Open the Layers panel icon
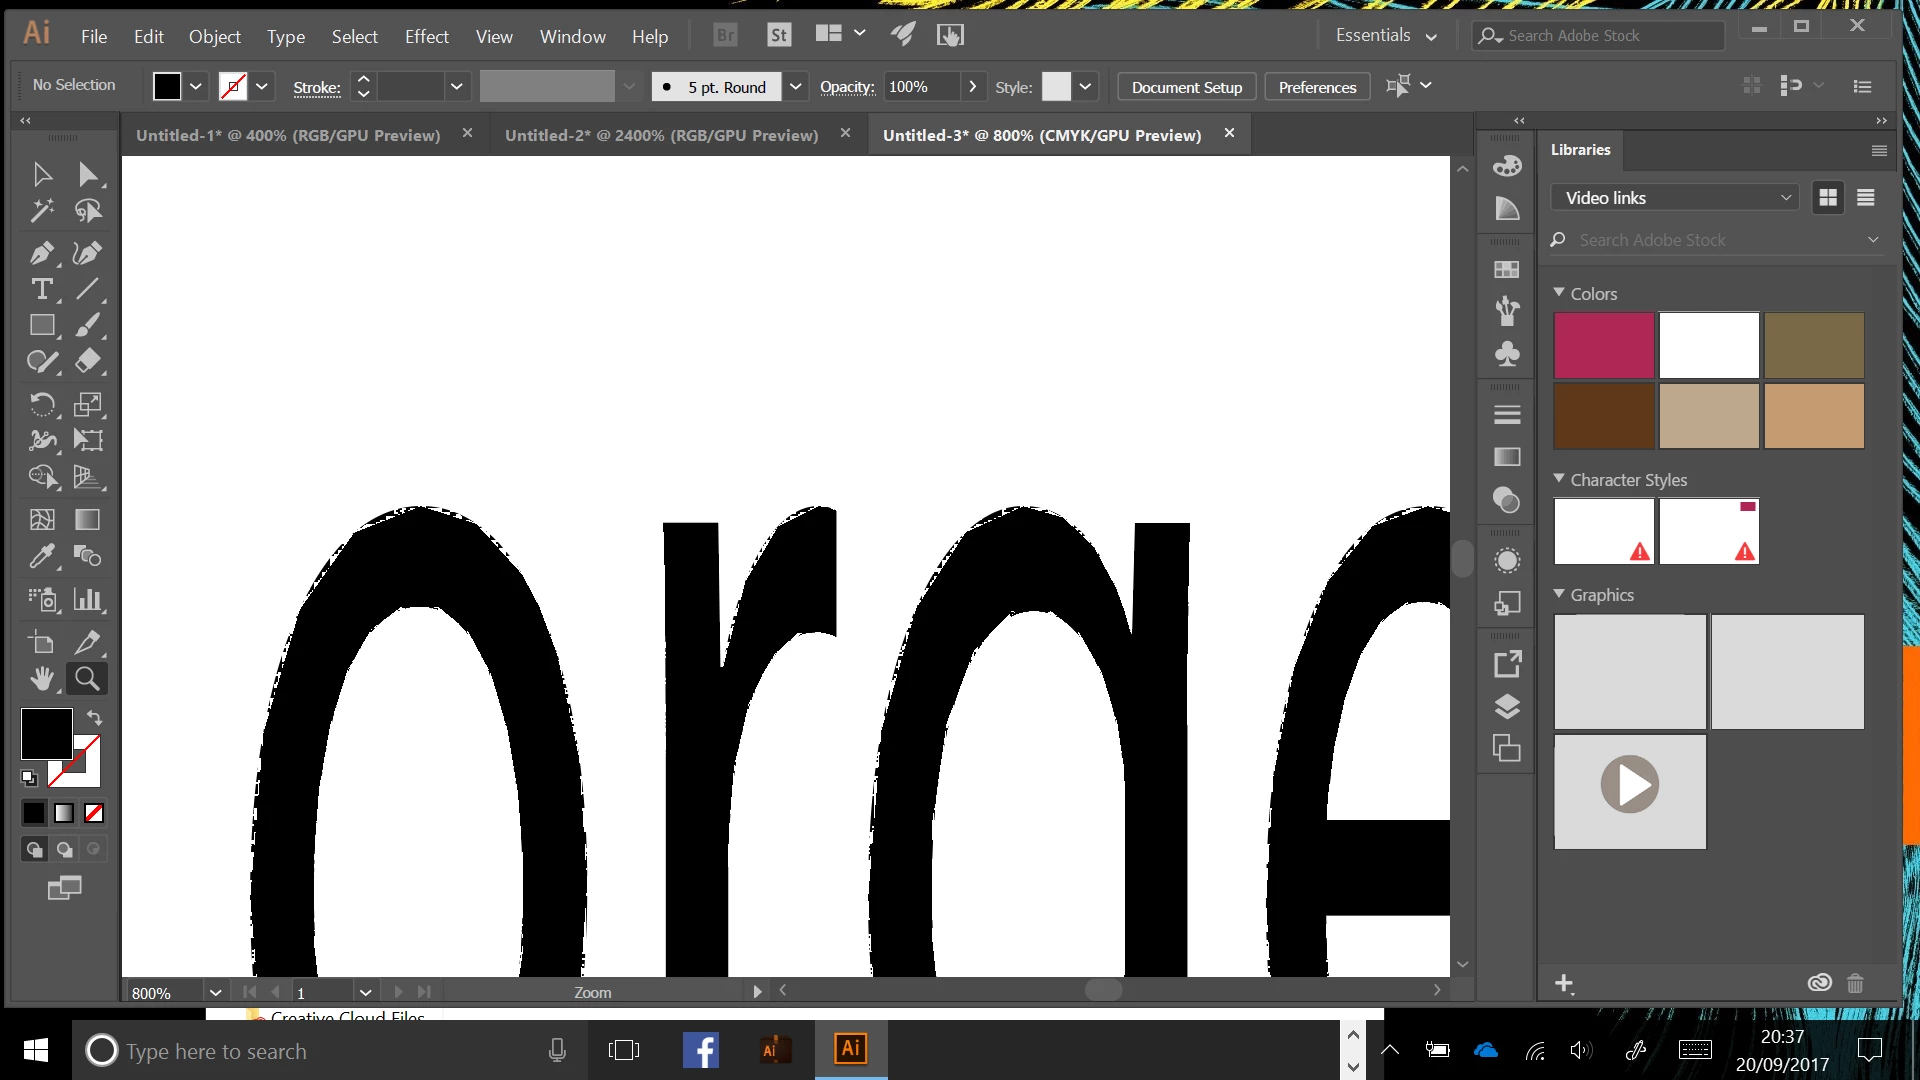The width and height of the screenshot is (1920, 1080). 1507,706
